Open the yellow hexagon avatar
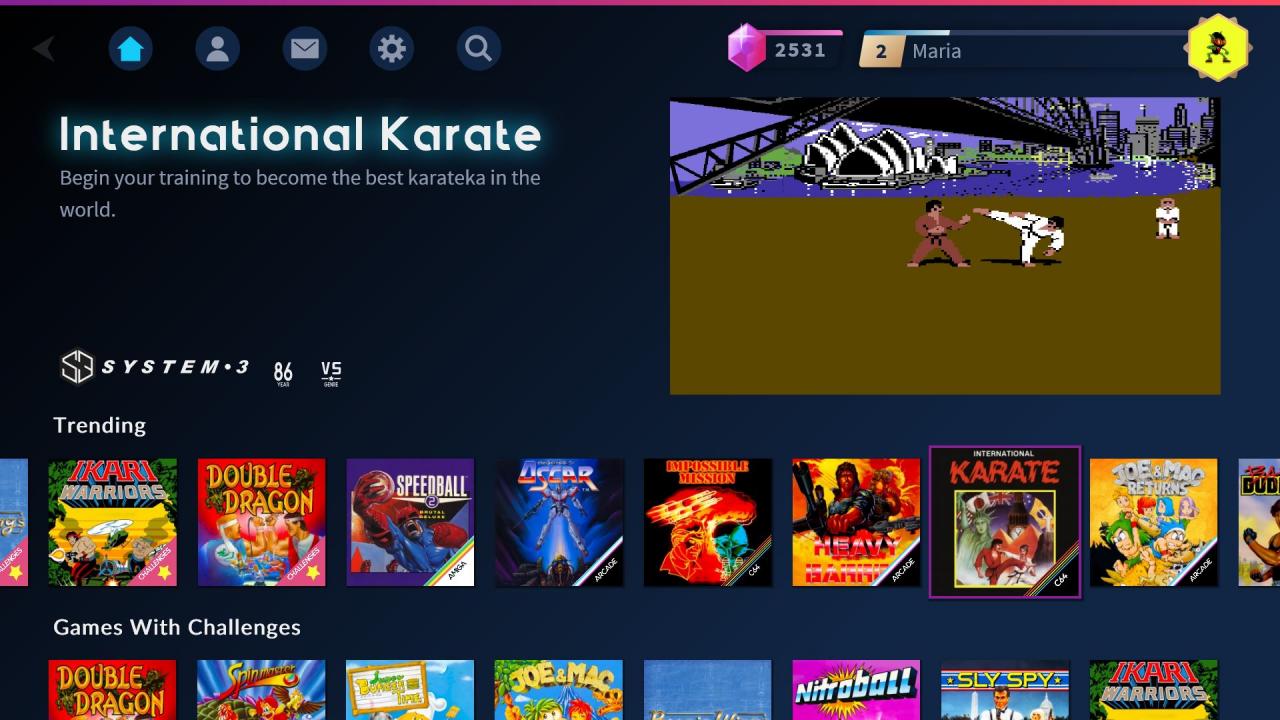The width and height of the screenshot is (1280, 720). 1218,47
